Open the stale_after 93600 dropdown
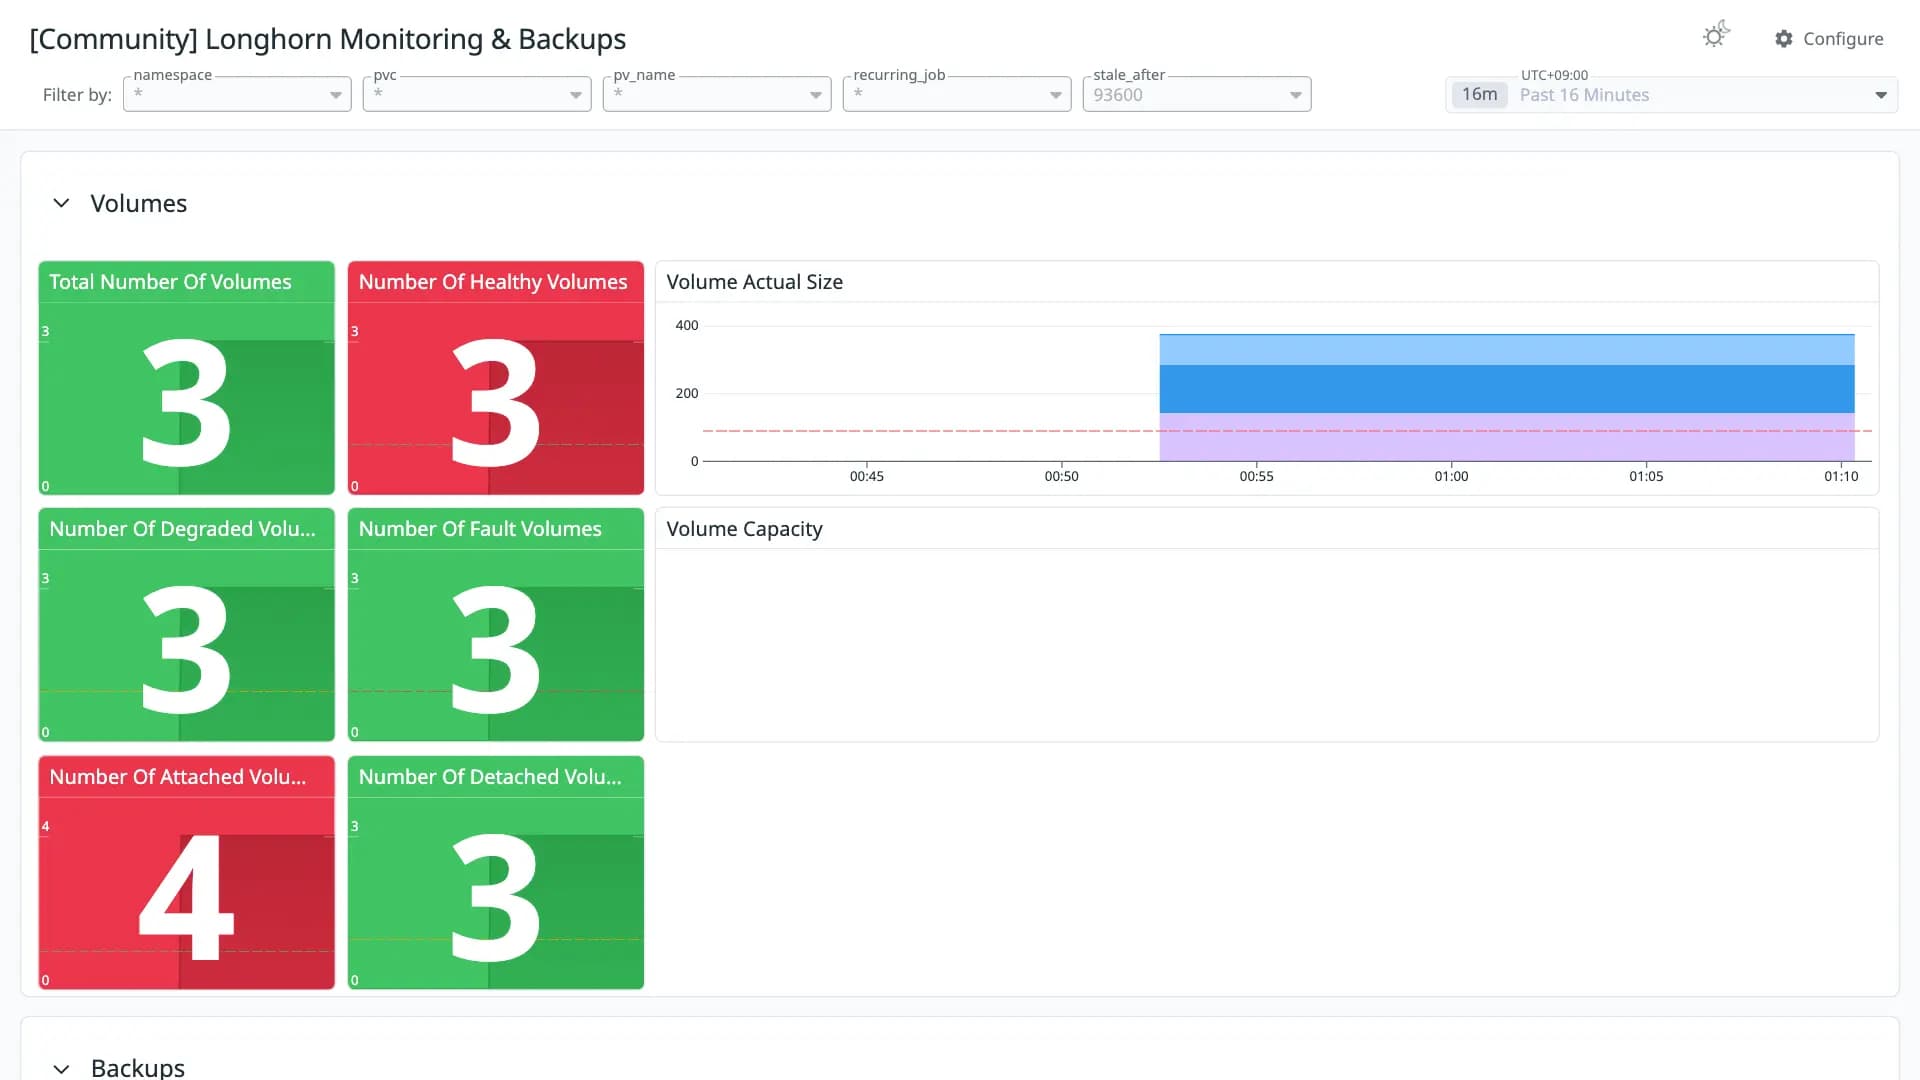This screenshot has height=1080, width=1920. coord(1197,94)
